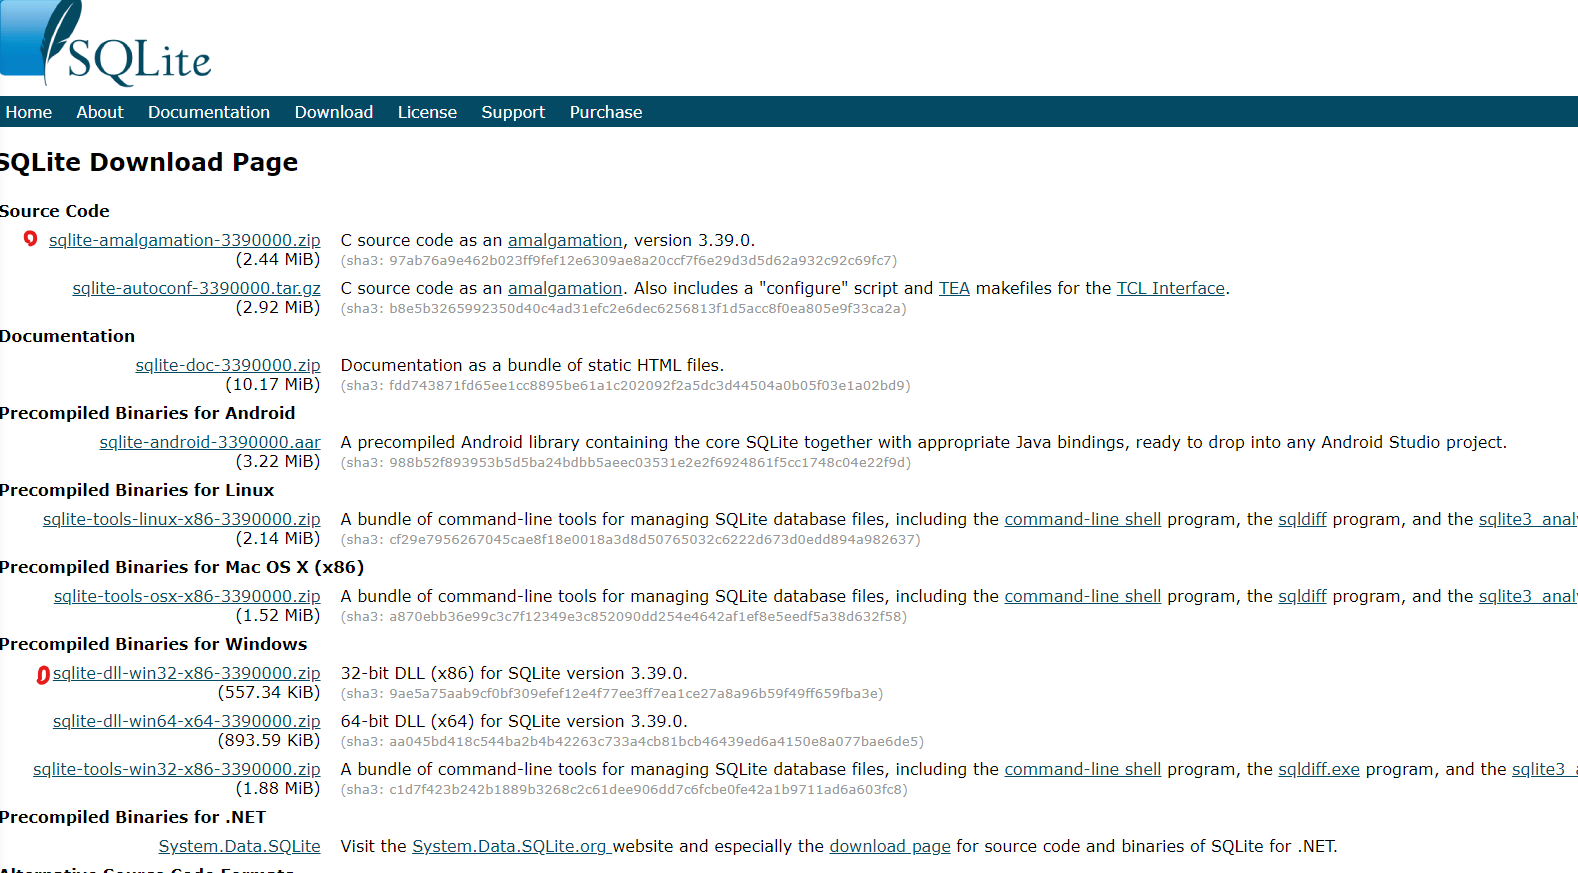Viewport: 1578px width, 873px height.
Task: Open sqldiff link in Linux row
Action: (1303, 519)
